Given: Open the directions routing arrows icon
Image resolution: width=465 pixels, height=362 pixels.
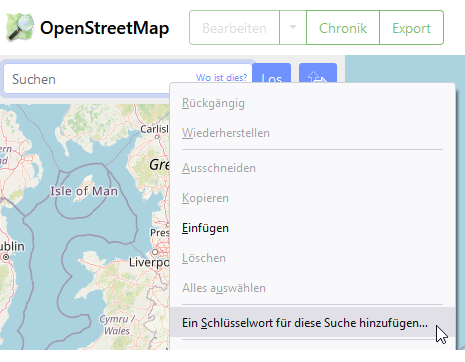Looking at the screenshot, I should (318, 74).
